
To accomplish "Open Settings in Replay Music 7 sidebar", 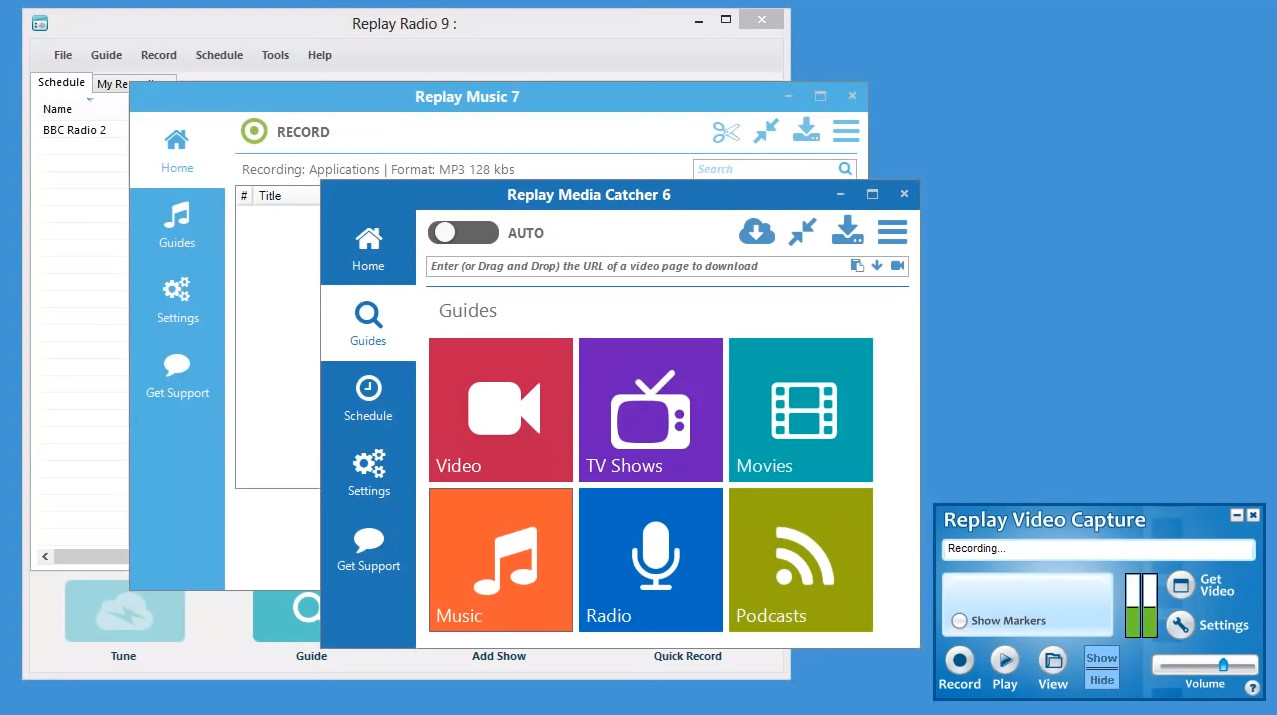I will click(177, 300).
